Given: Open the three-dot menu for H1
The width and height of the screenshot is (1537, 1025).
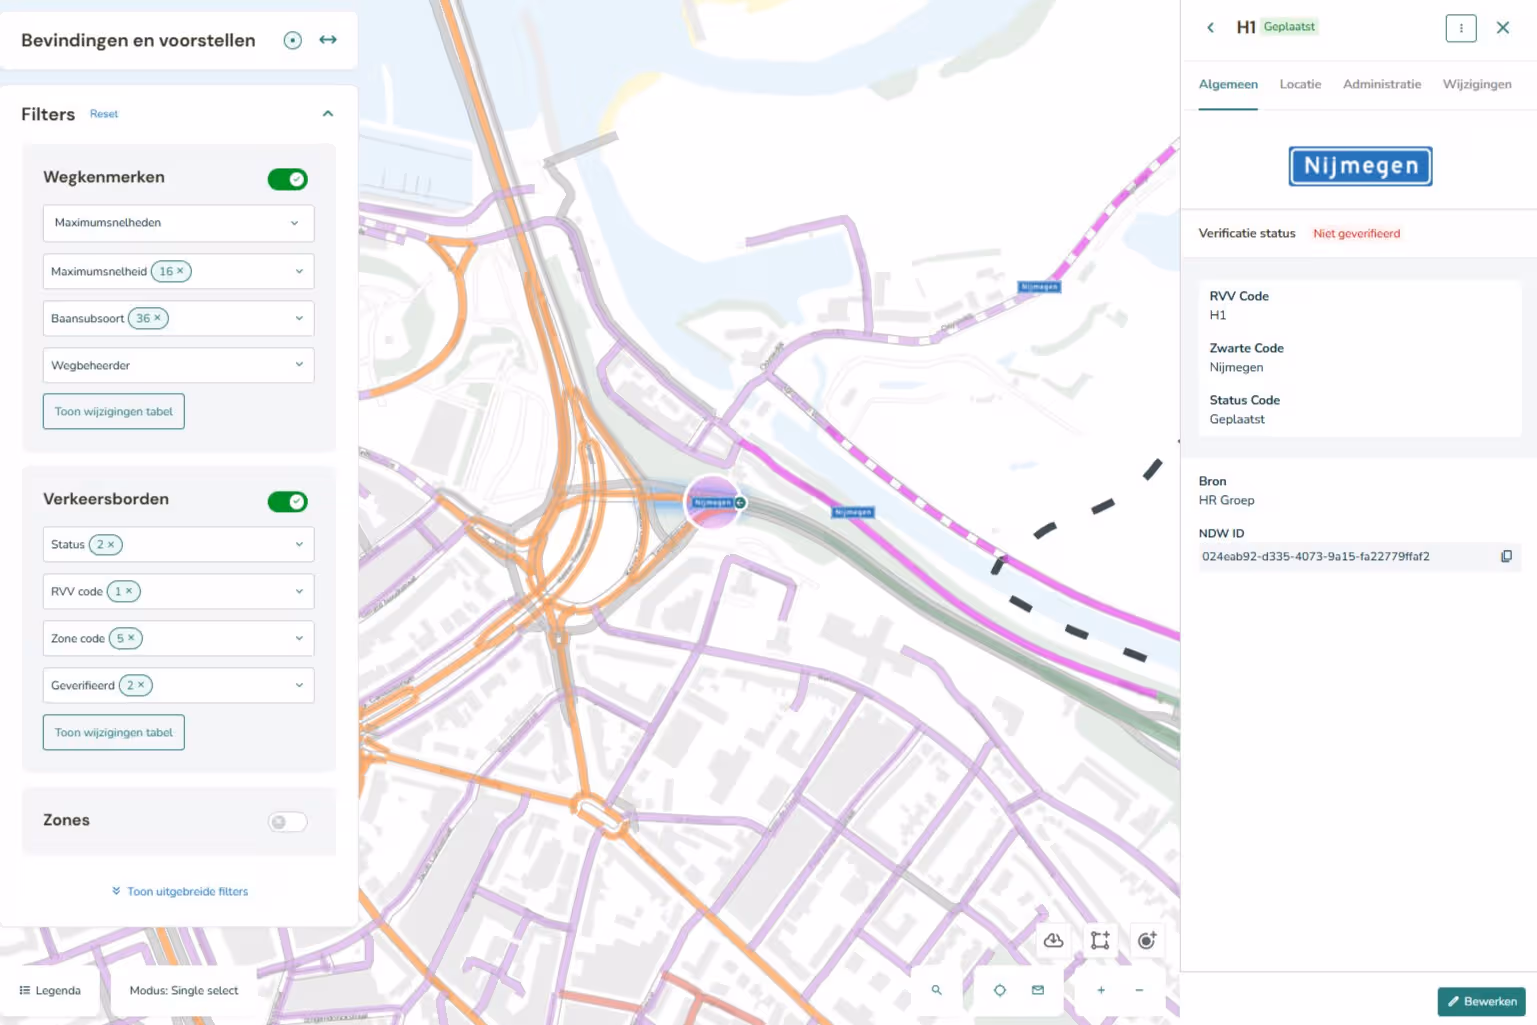Looking at the screenshot, I should click(1460, 28).
